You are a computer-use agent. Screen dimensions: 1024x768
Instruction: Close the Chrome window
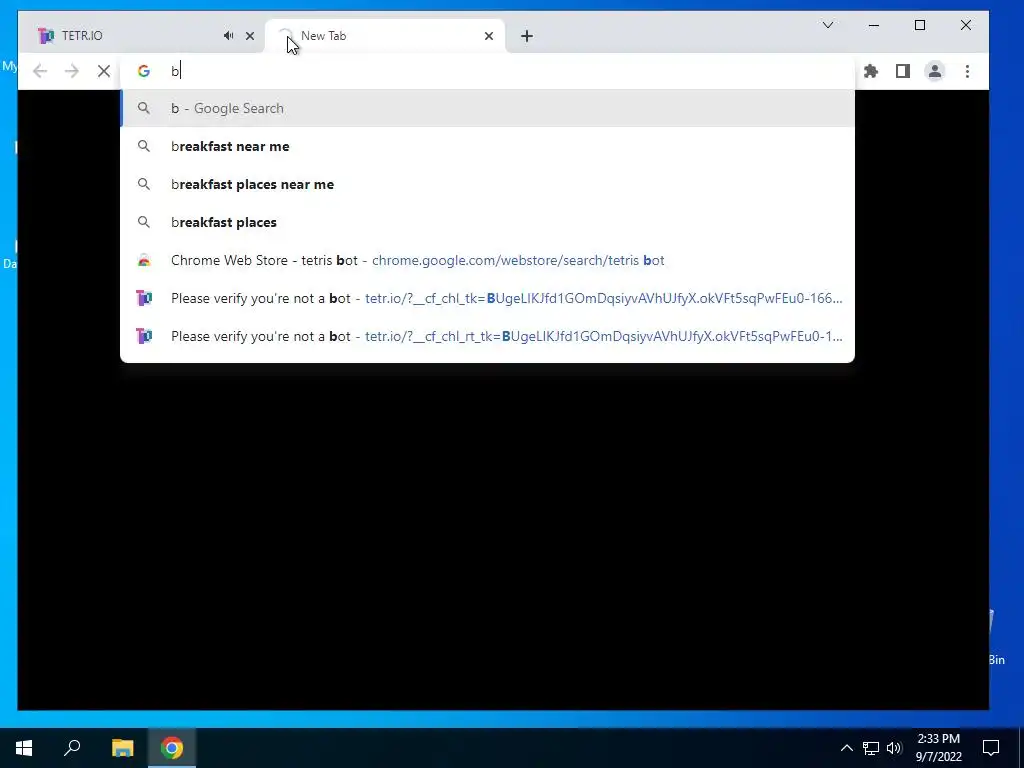pos(966,25)
